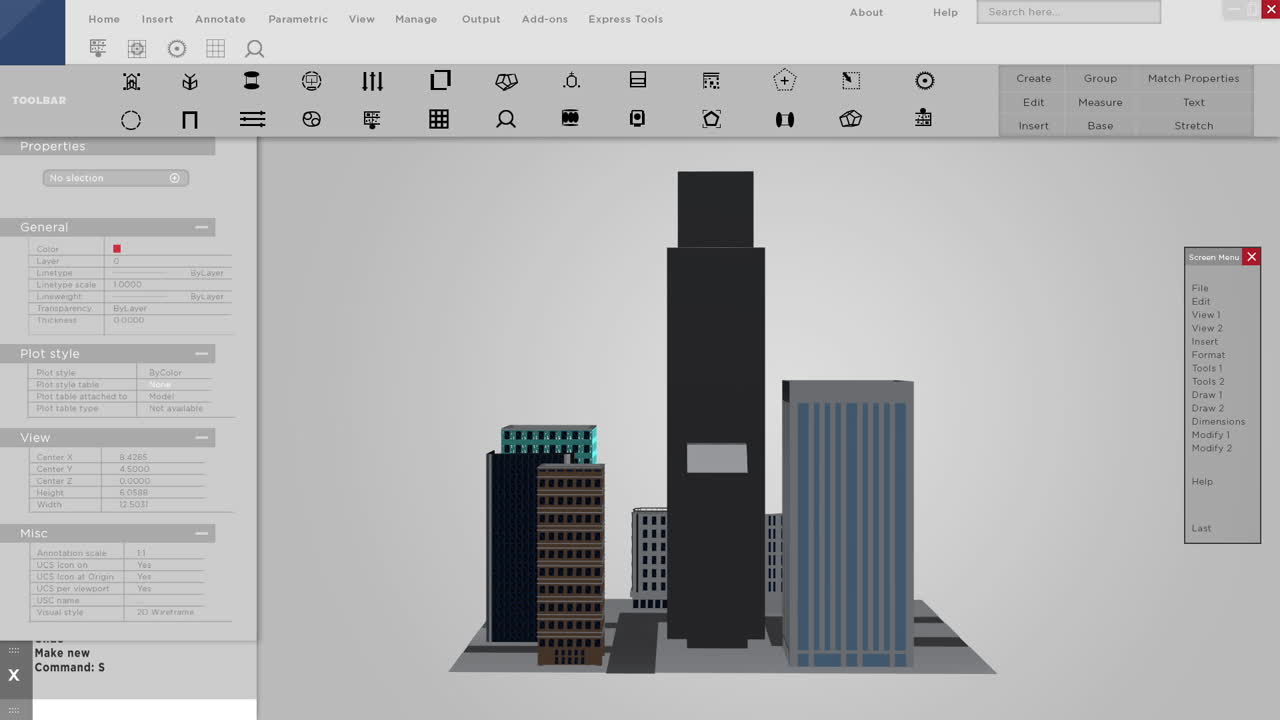Open the Add-ons menu
Image resolution: width=1280 pixels, height=720 pixels.
click(x=545, y=19)
